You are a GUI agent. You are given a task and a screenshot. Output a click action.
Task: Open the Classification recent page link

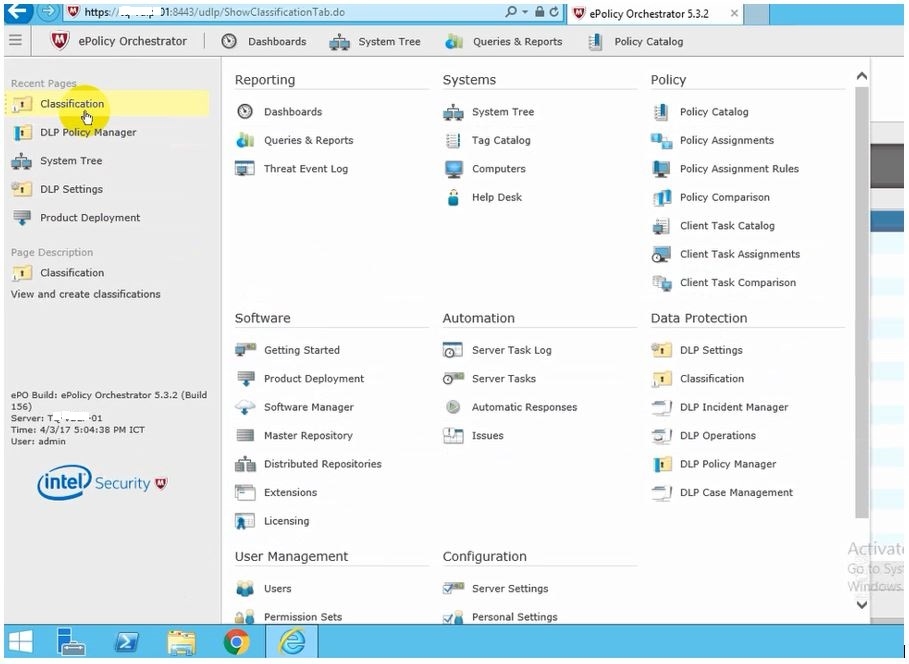tap(71, 104)
